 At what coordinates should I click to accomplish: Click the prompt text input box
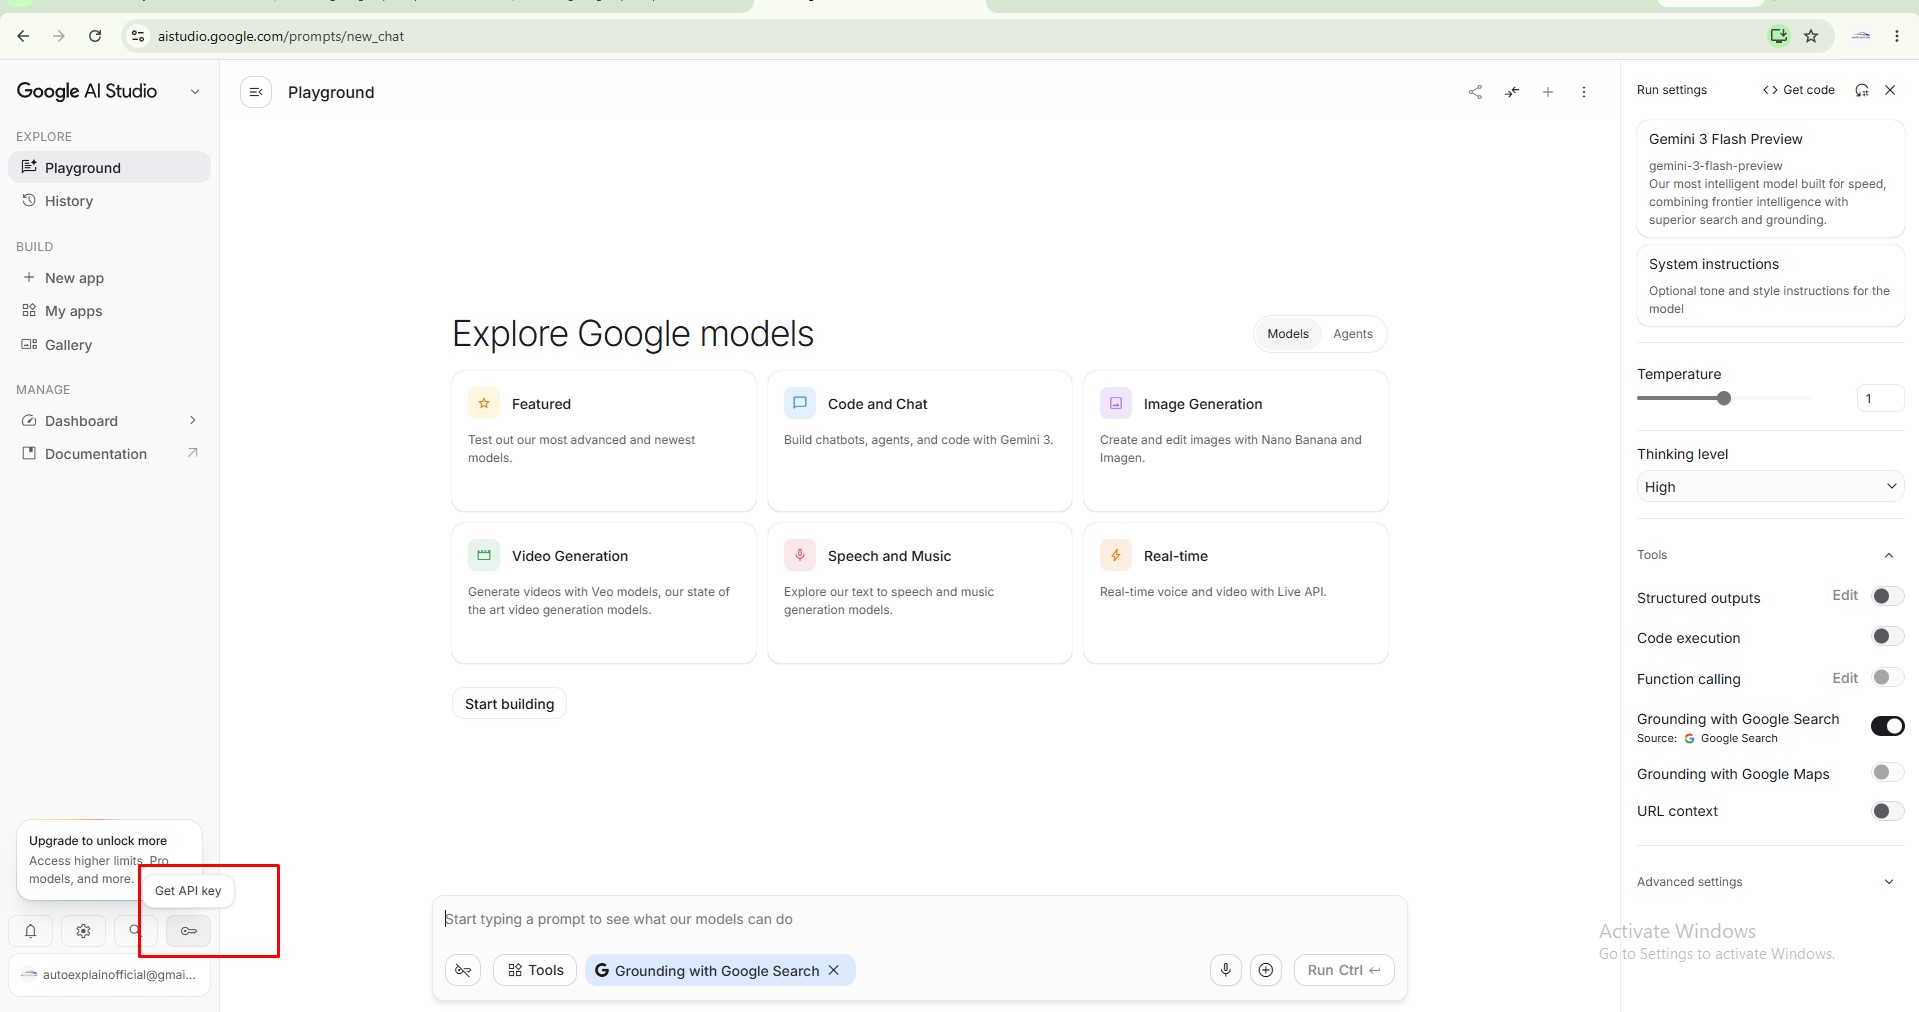[919, 919]
